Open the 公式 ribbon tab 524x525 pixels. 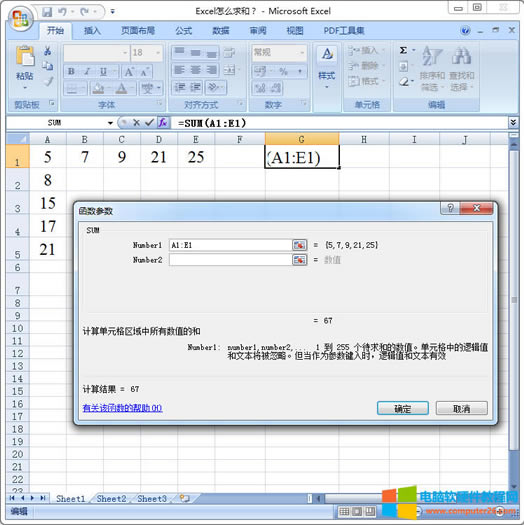click(x=183, y=31)
